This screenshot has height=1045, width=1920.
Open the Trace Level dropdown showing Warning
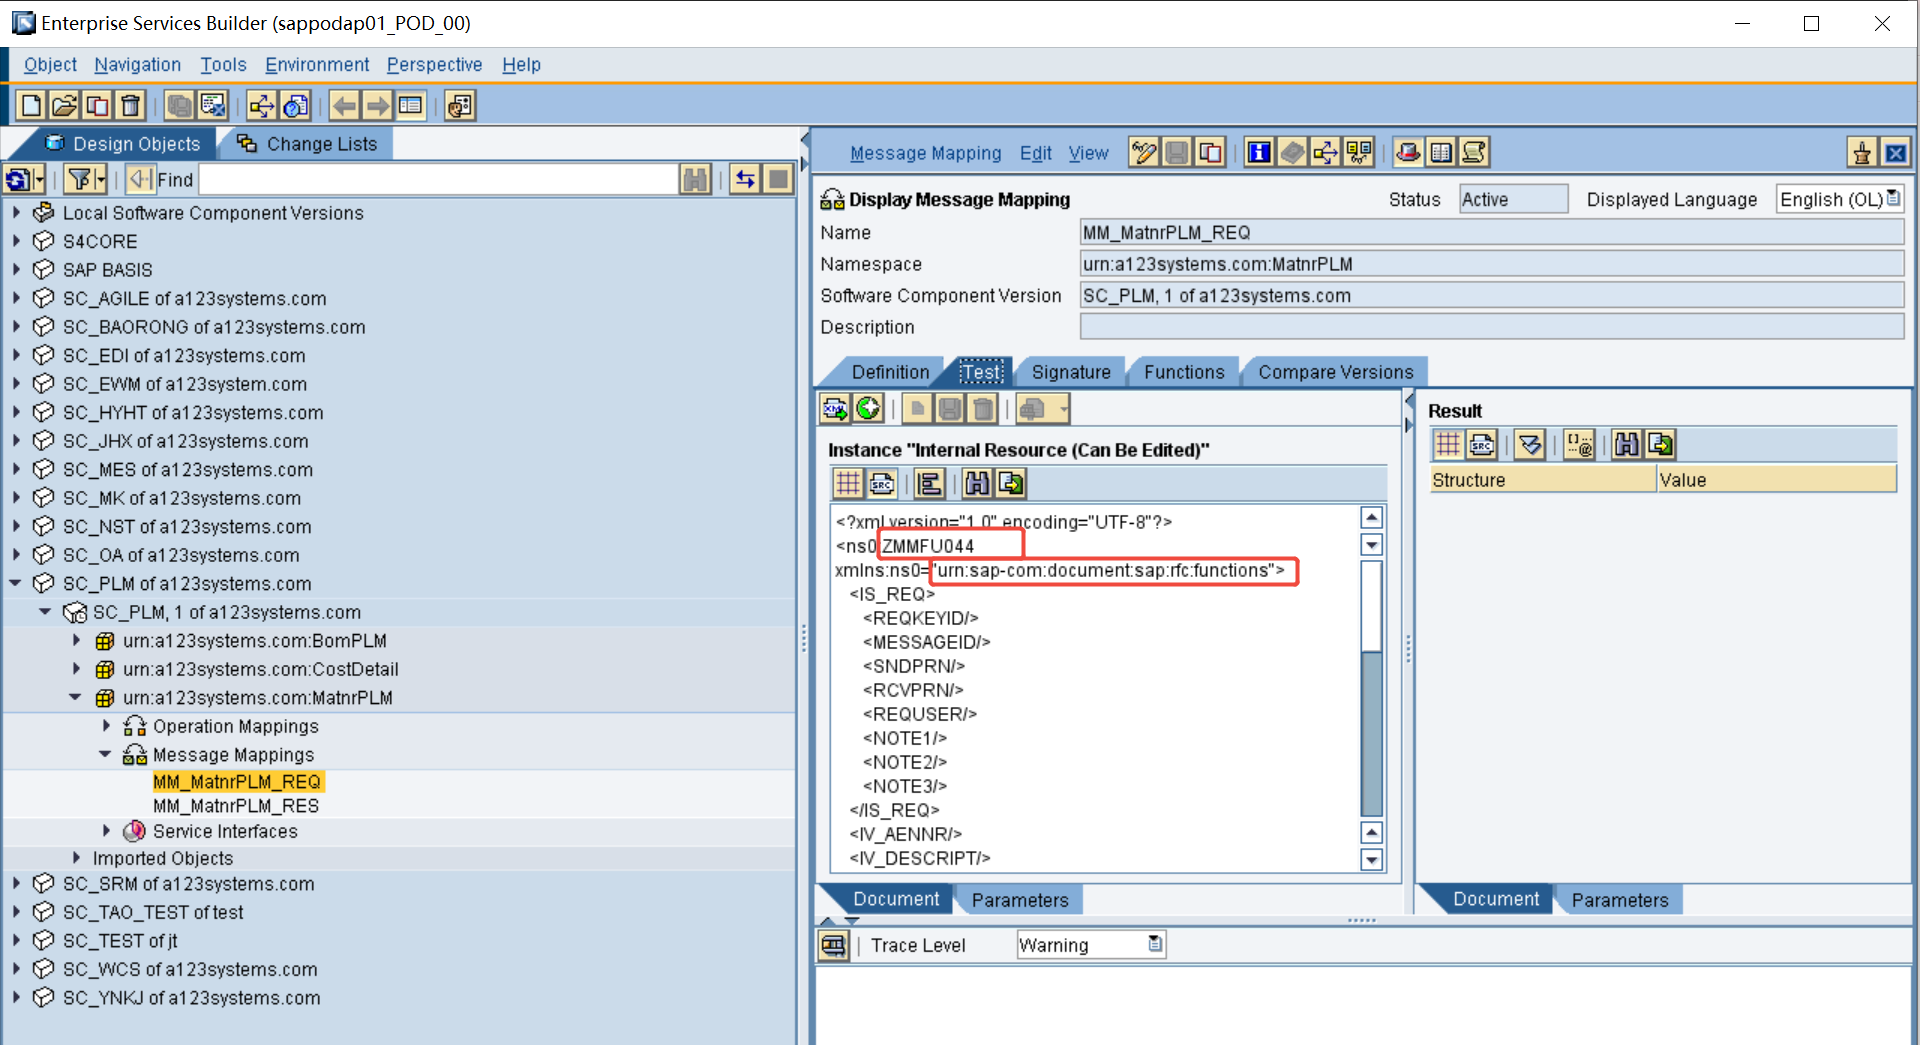click(1155, 944)
